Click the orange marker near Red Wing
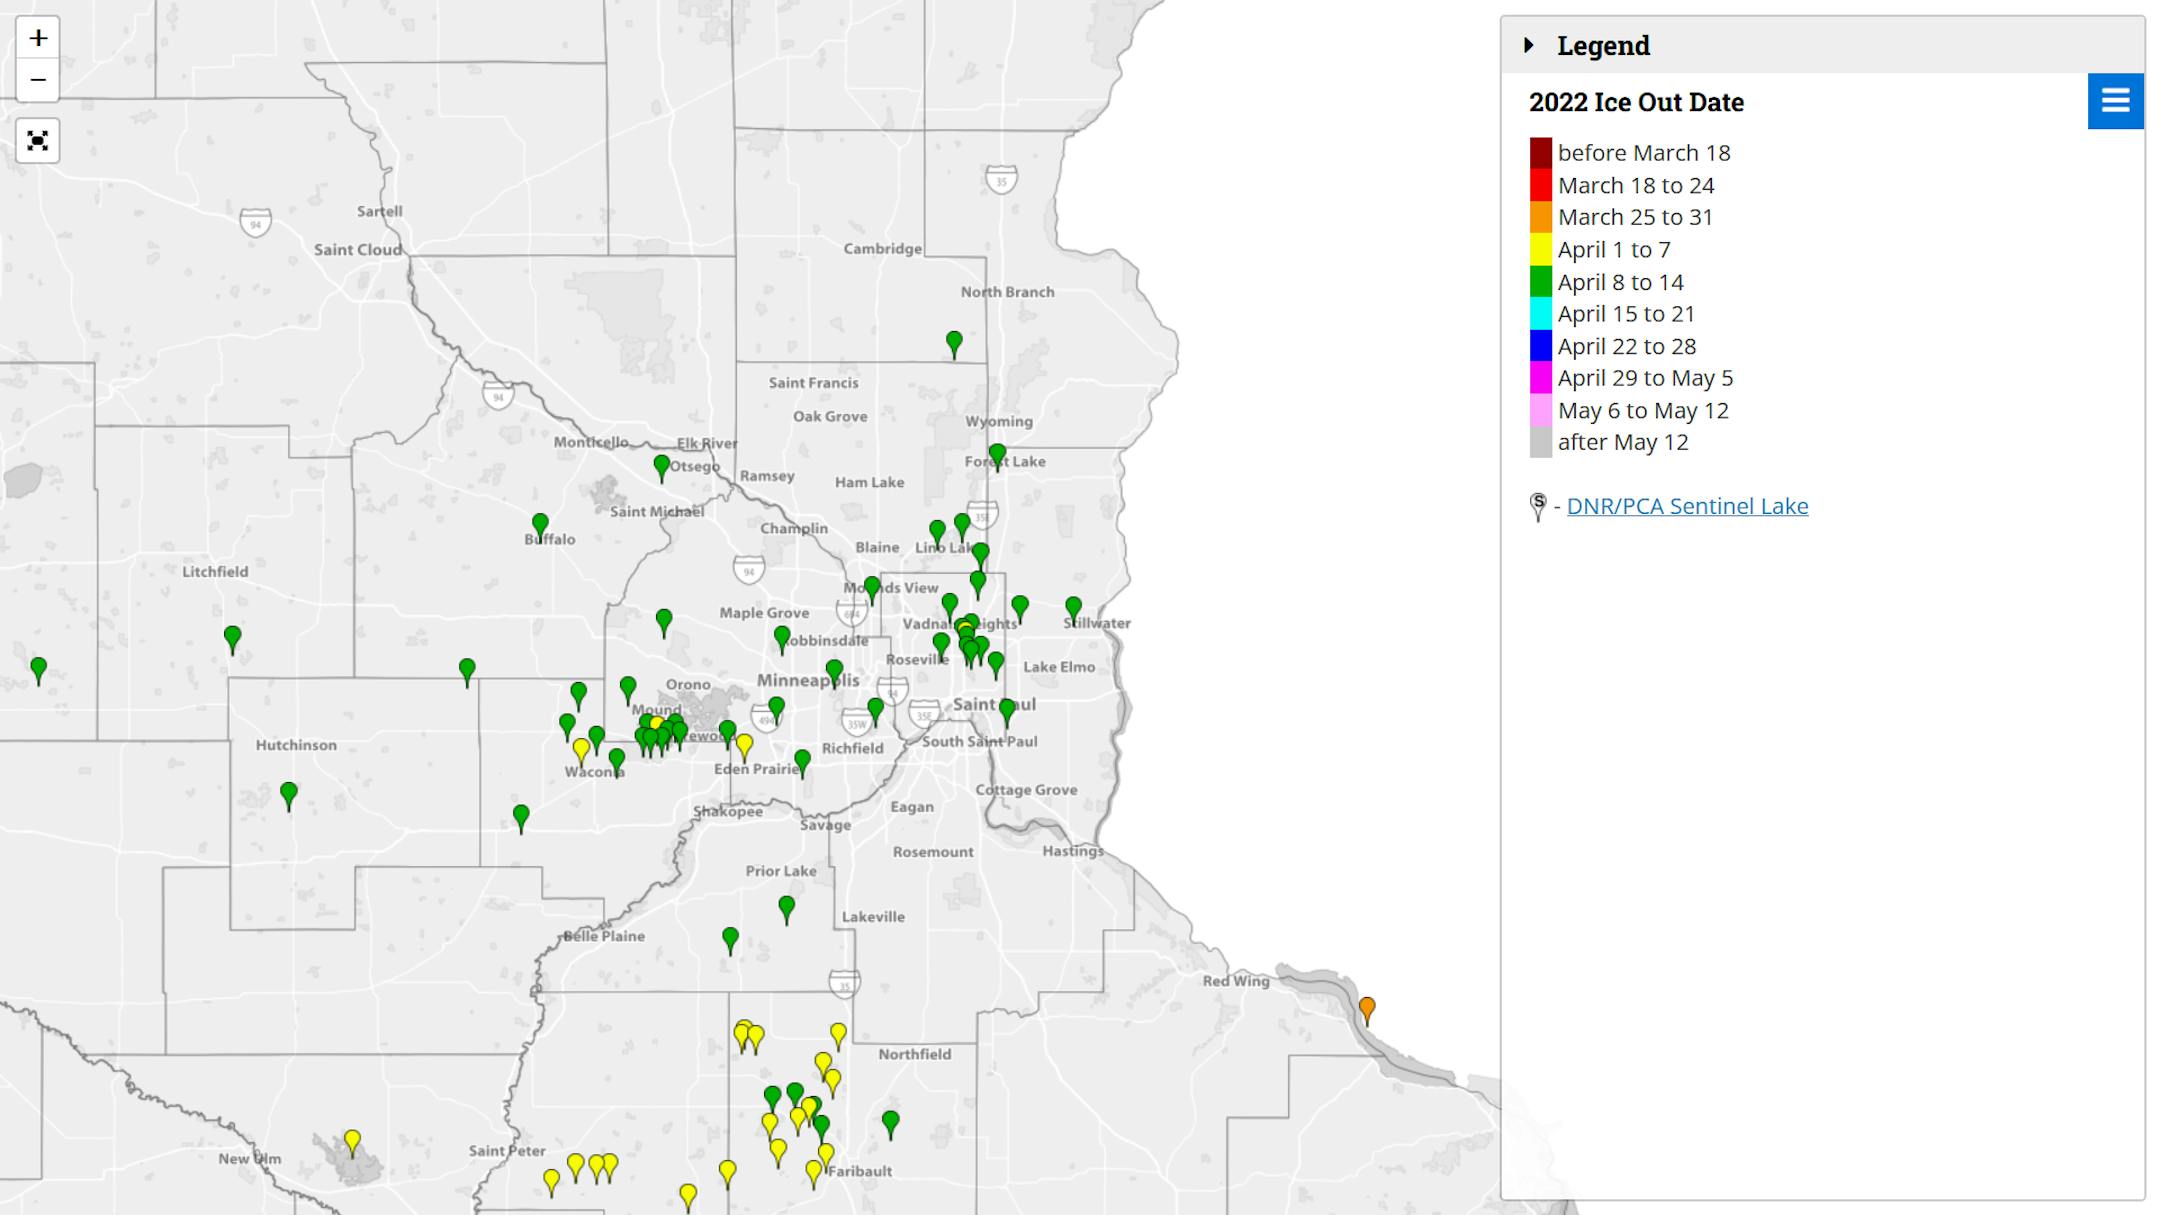 pos(1367,1007)
